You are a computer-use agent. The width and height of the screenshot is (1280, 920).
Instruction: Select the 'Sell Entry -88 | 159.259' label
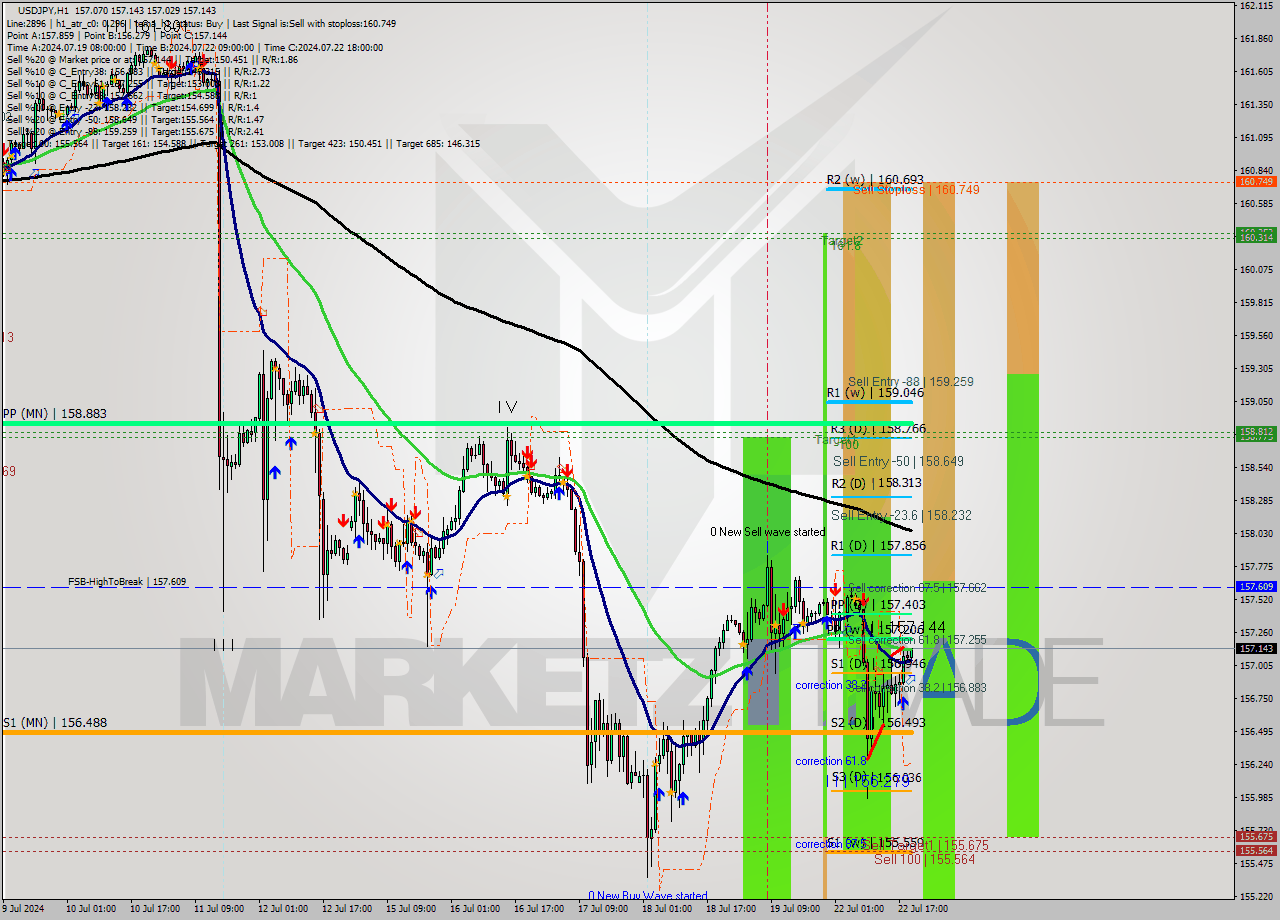click(x=910, y=381)
